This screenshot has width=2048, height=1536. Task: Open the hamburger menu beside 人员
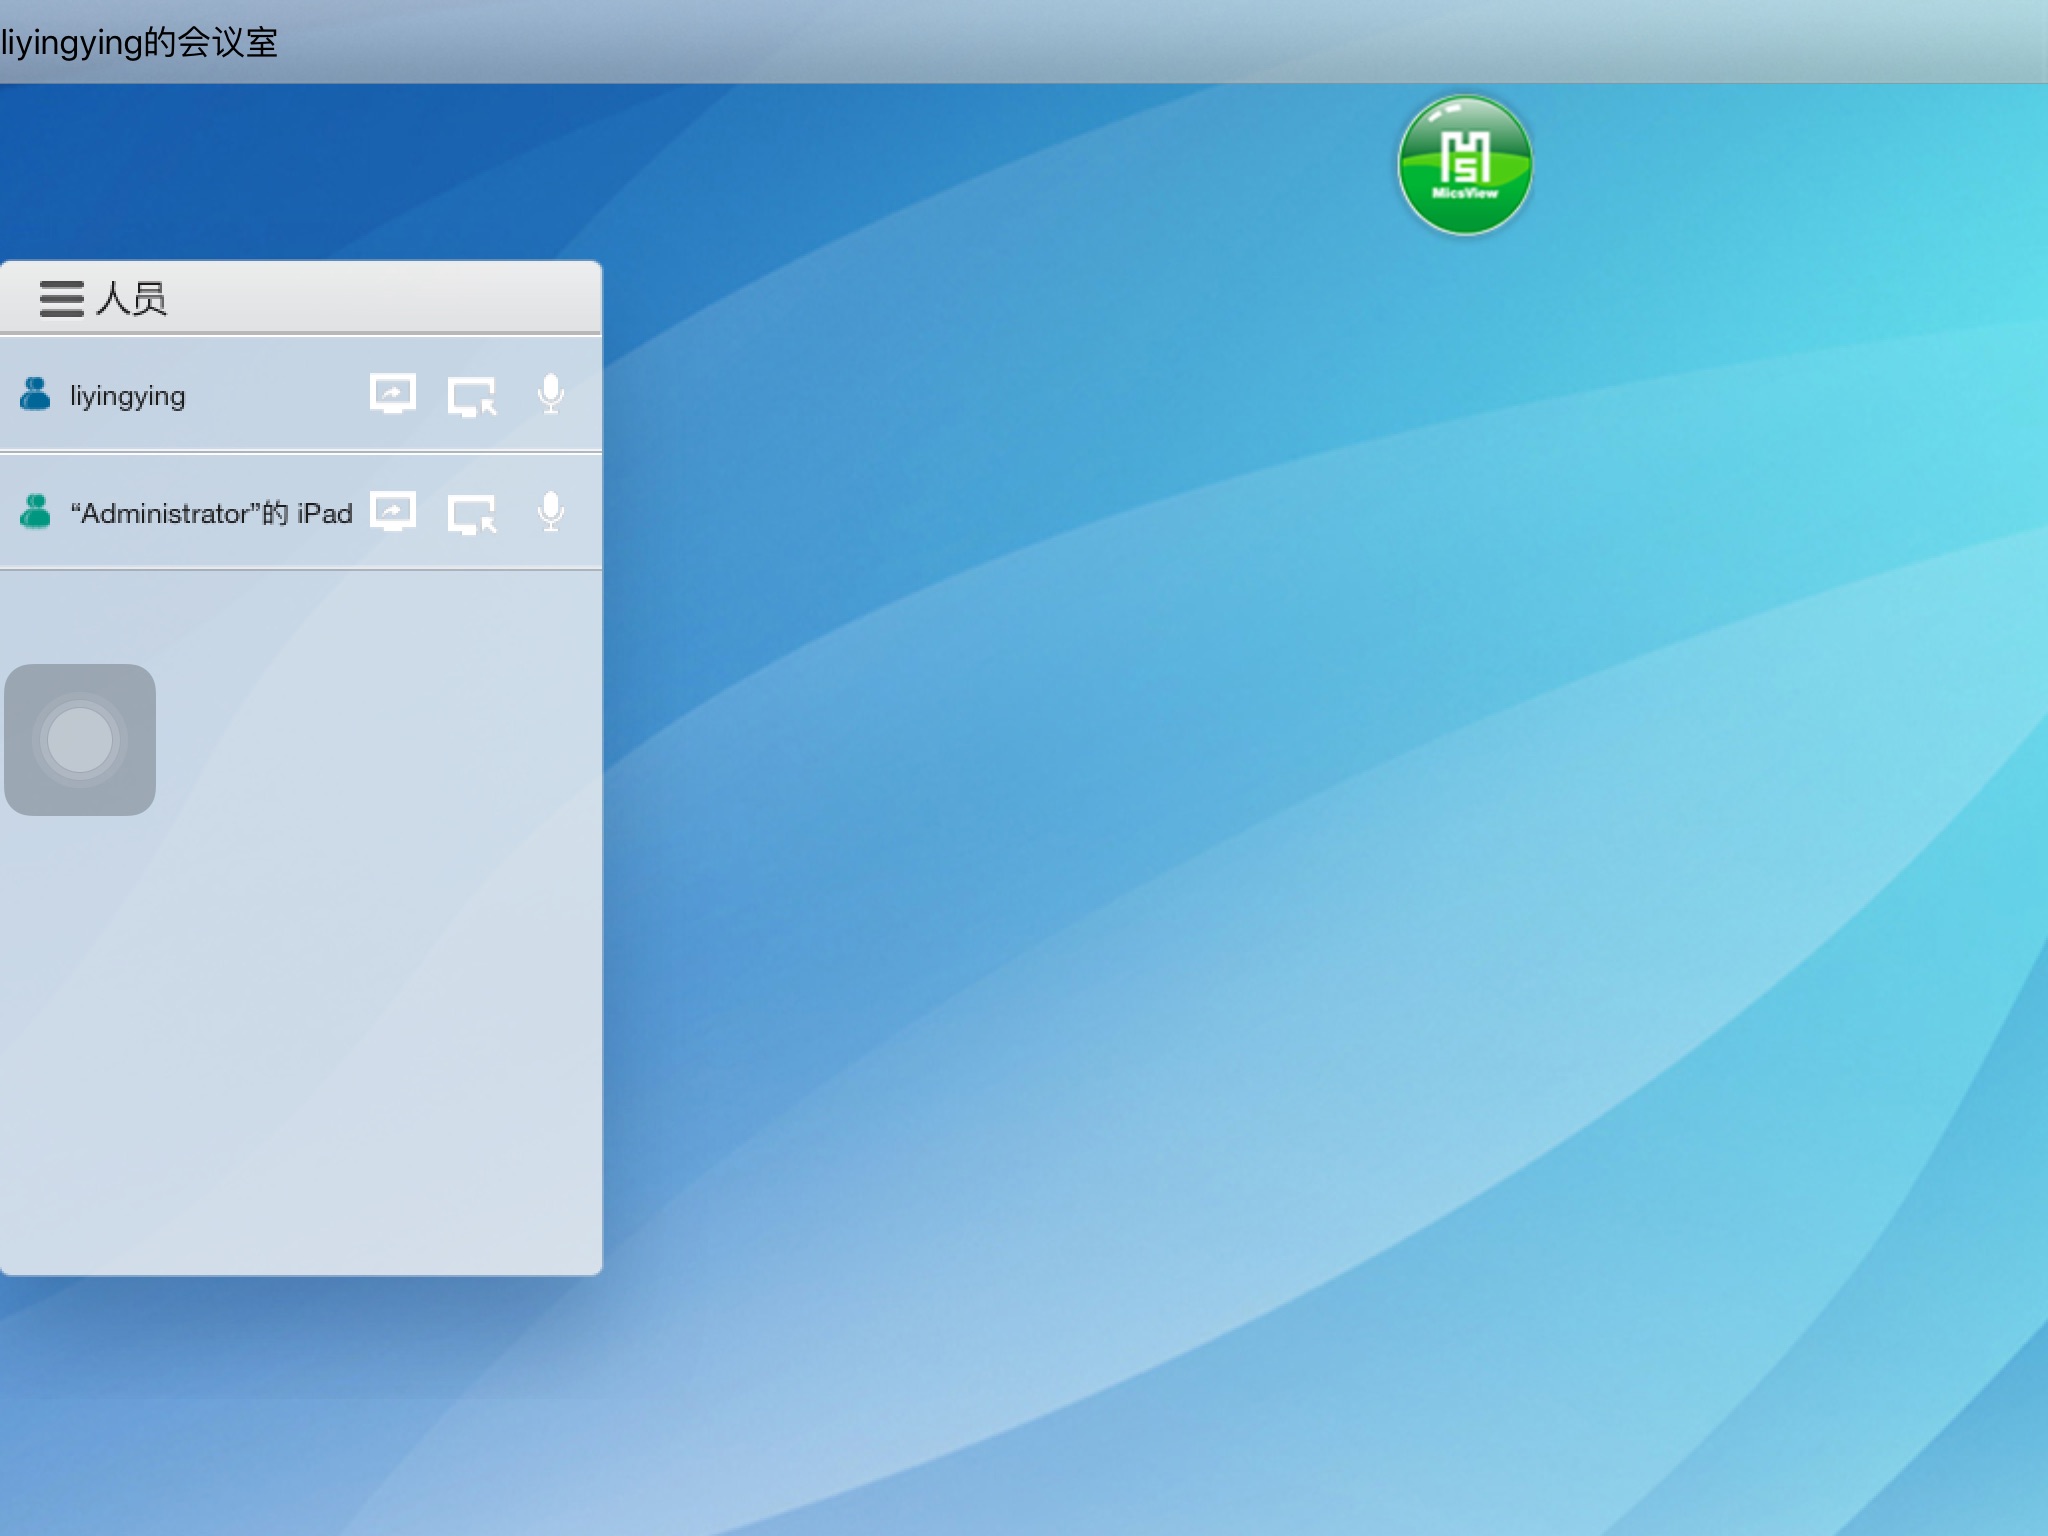pyautogui.click(x=61, y=299)
